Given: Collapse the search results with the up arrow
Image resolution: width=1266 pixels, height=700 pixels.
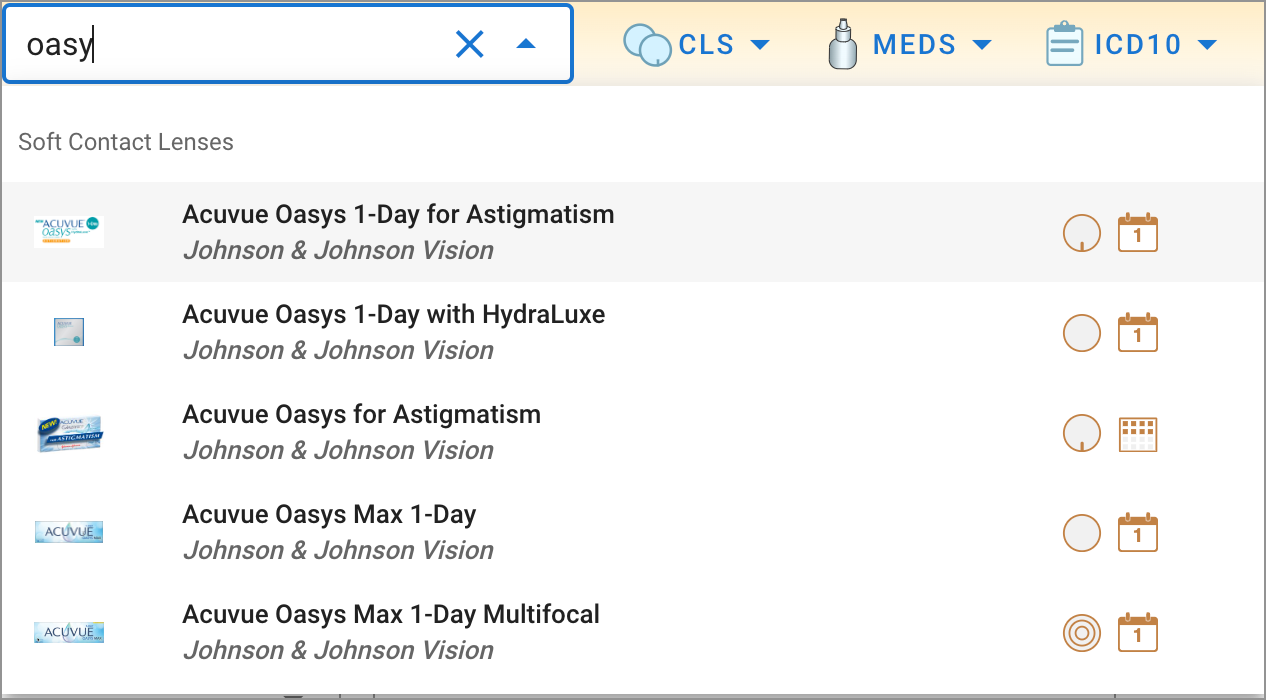Looking at the screenshot, I should (x=526, y=44).
